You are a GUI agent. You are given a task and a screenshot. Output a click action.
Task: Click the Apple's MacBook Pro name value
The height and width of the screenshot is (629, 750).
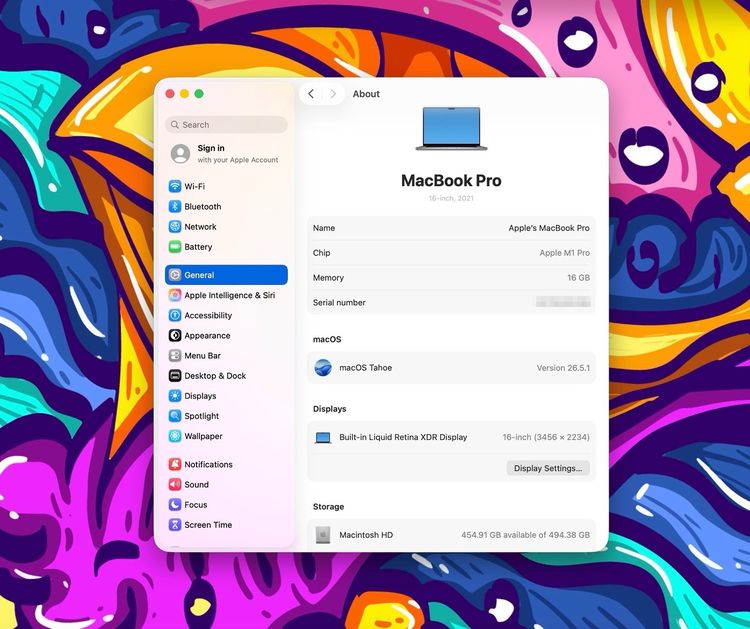(x=549, y=228)
